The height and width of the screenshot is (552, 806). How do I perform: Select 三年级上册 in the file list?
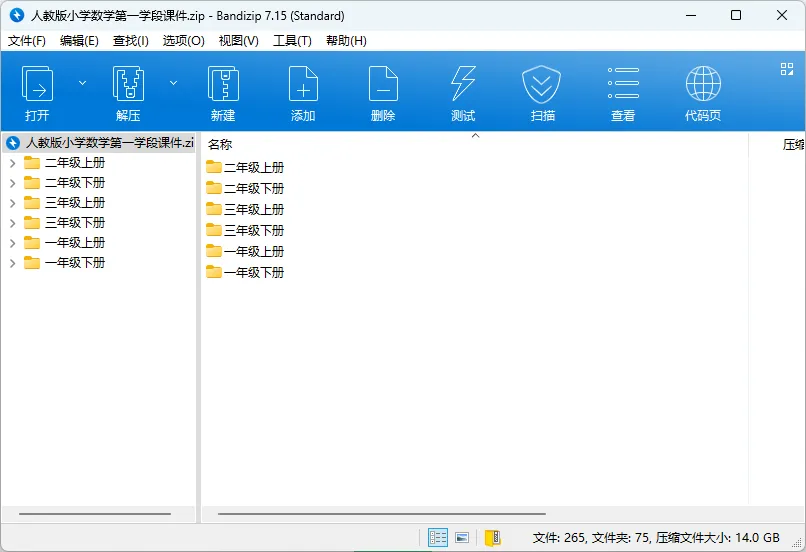coord(245,210)
